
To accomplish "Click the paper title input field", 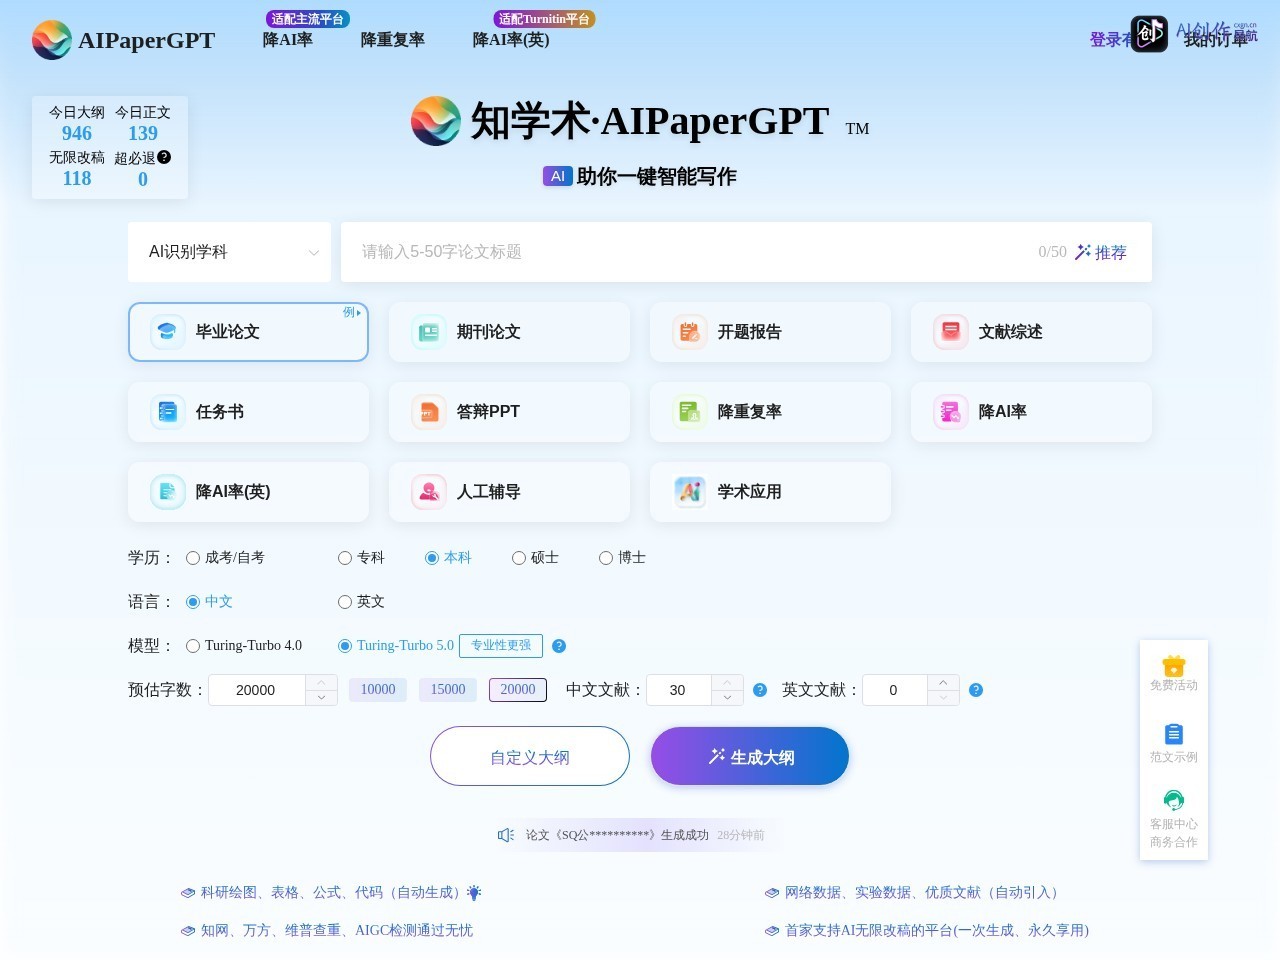I will click(746, 252).
